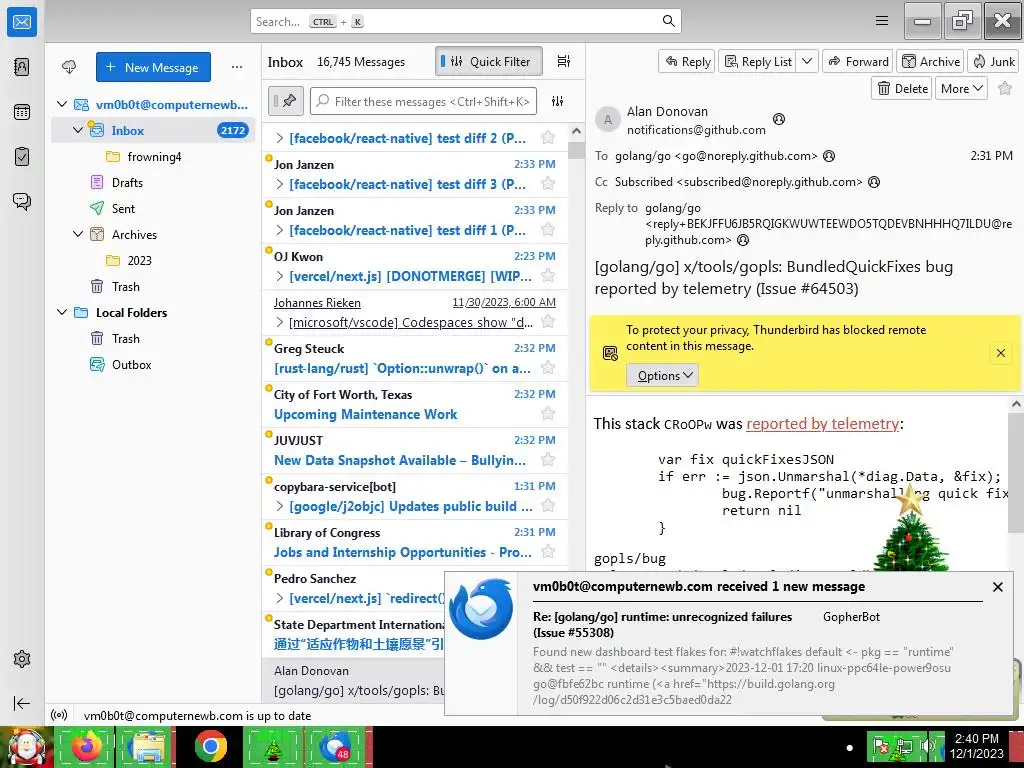
Task: Click the New Message button
Action: 153,67
